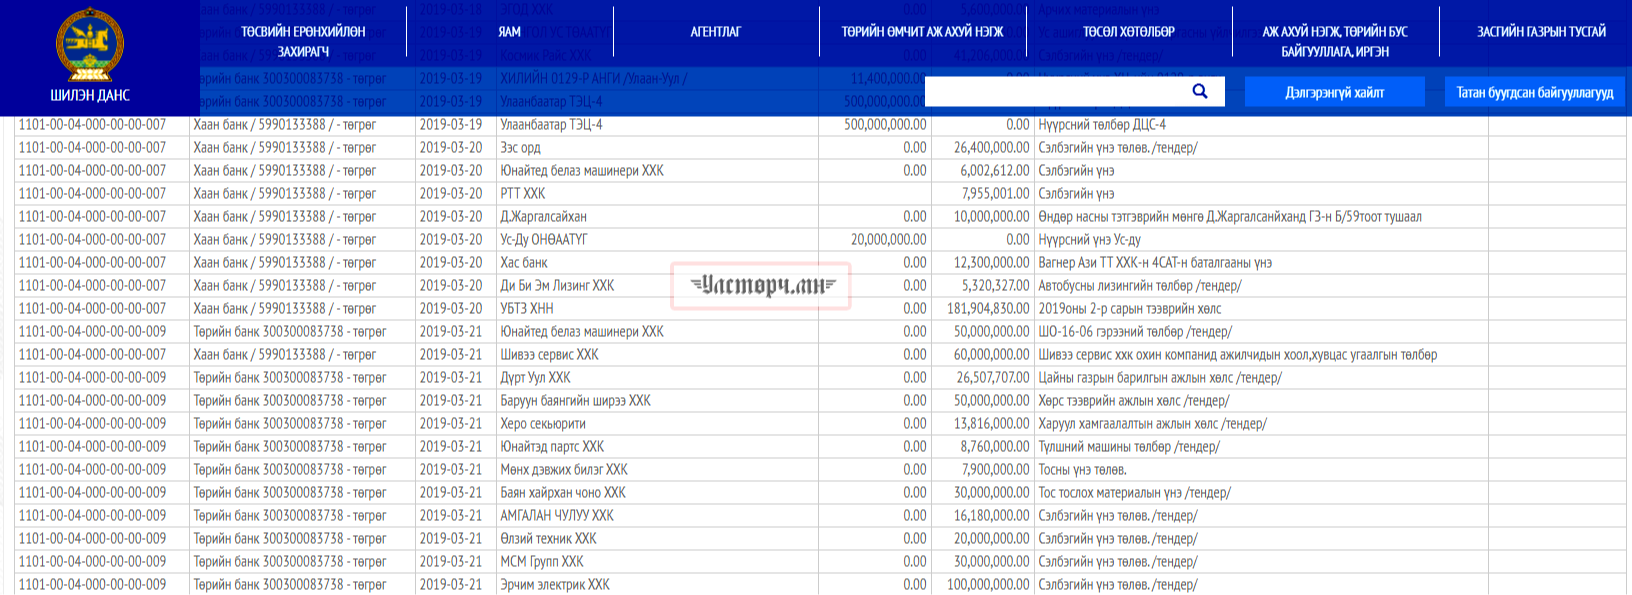The height and width of the screenshot is (595, 1632).
Task: Open the Төсөл хөтөлбөр menu
Action: tap(1129, 32)
